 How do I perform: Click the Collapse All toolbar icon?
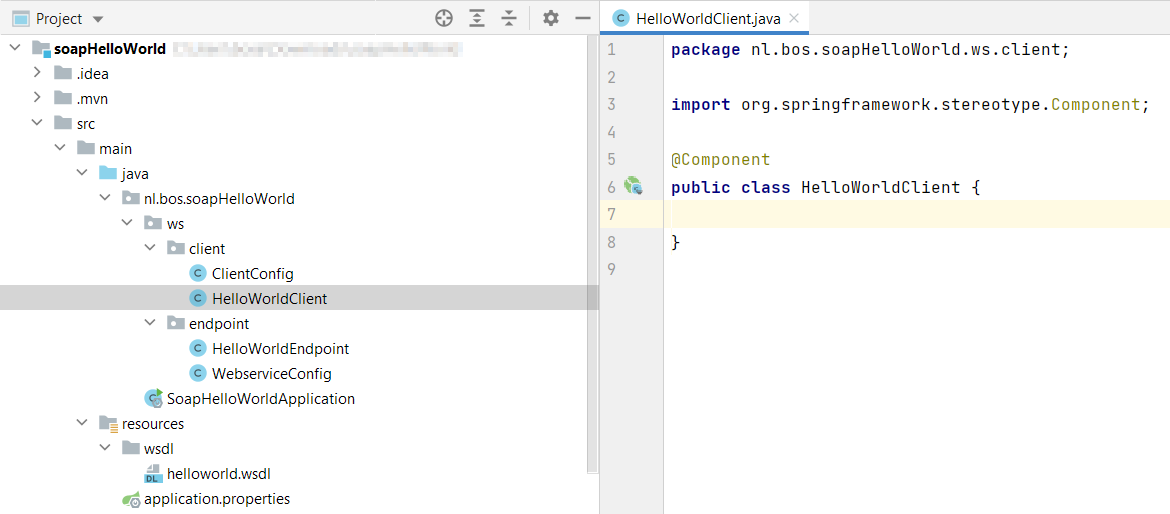[509, 18]
